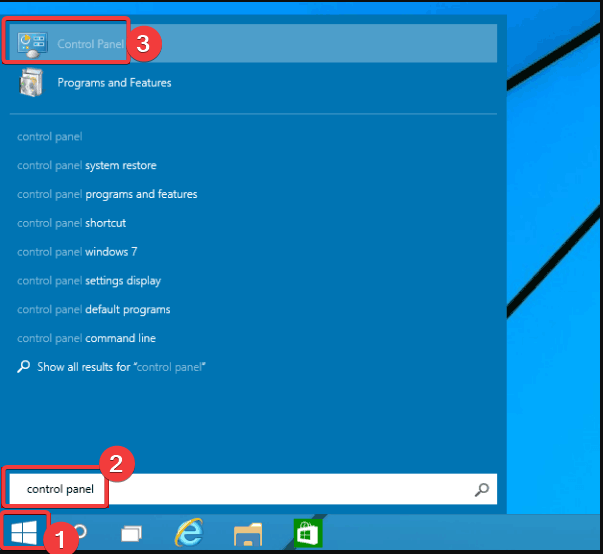Click 'Show all results for control panel'
Image resolution: width=603 pixels, height=554 pixels.
point(112,367)
